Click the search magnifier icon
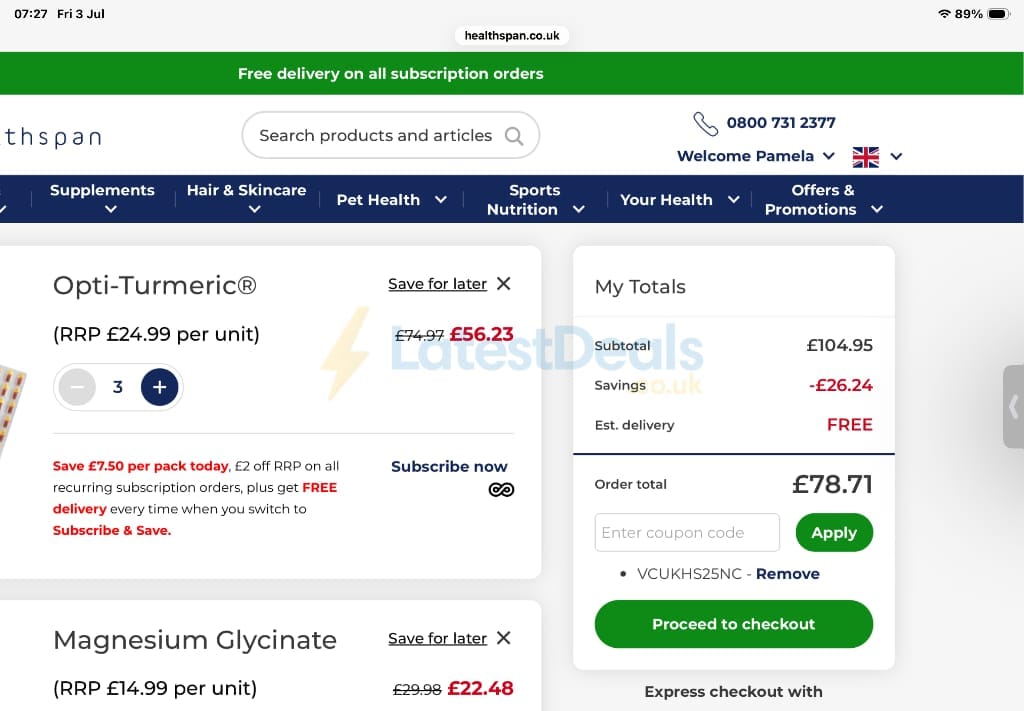 514,136
